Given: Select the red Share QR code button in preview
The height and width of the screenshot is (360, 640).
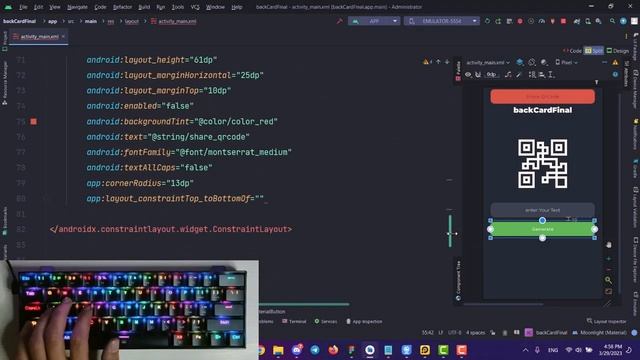Looking at the screenshot, I should [542, 97].
